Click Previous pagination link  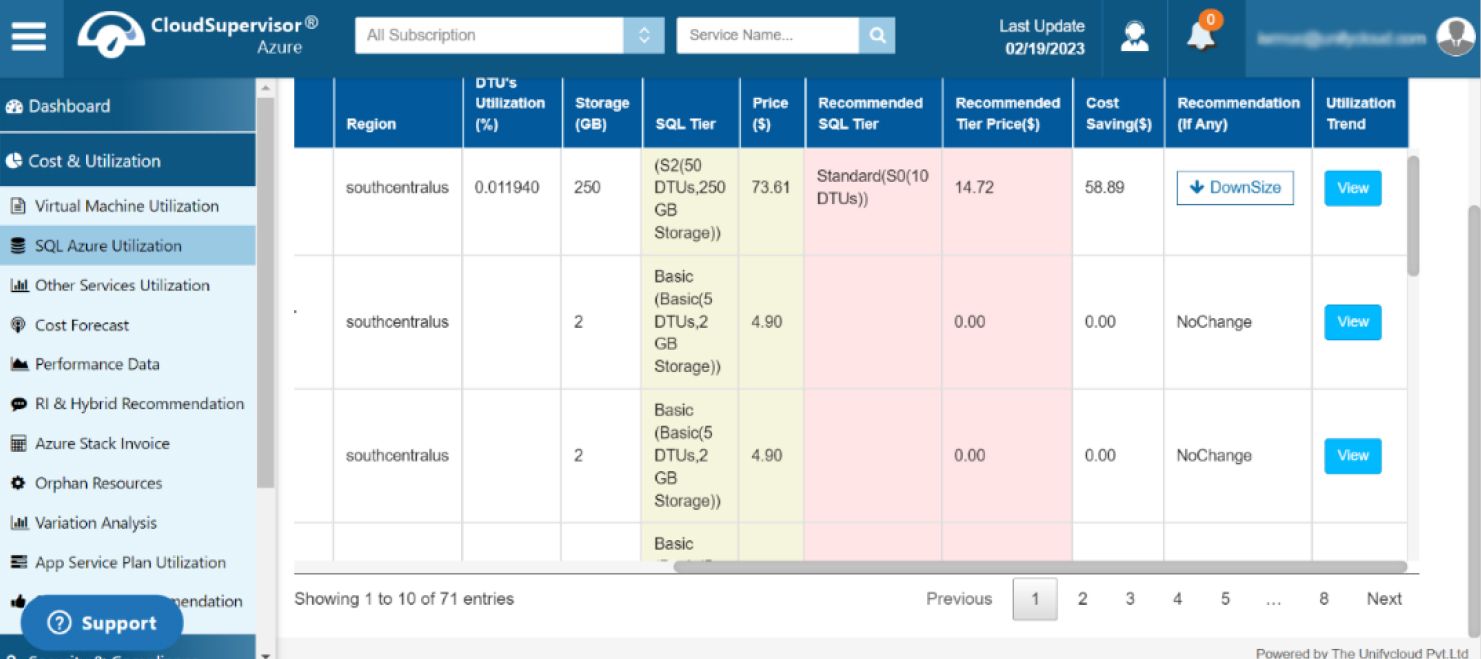(x=959, y=599)
